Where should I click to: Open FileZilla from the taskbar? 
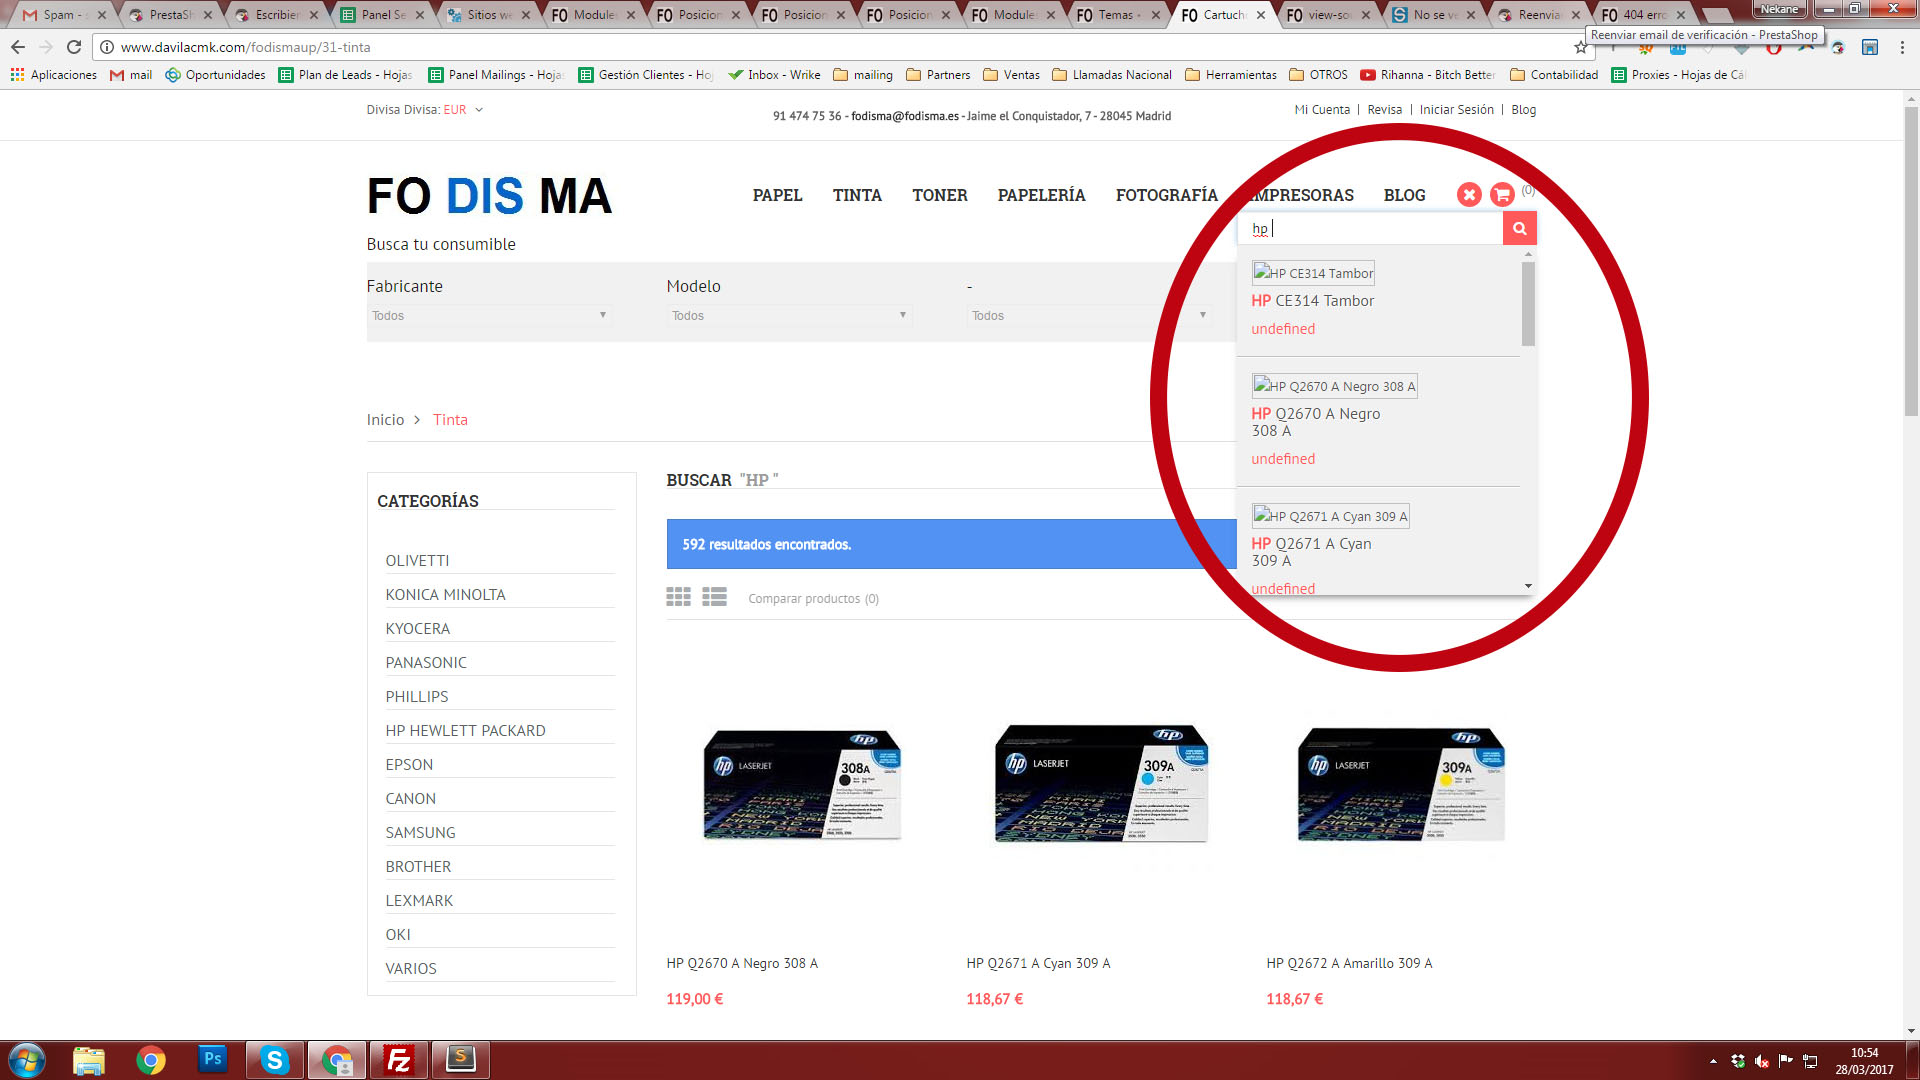tap(399, 1060)
